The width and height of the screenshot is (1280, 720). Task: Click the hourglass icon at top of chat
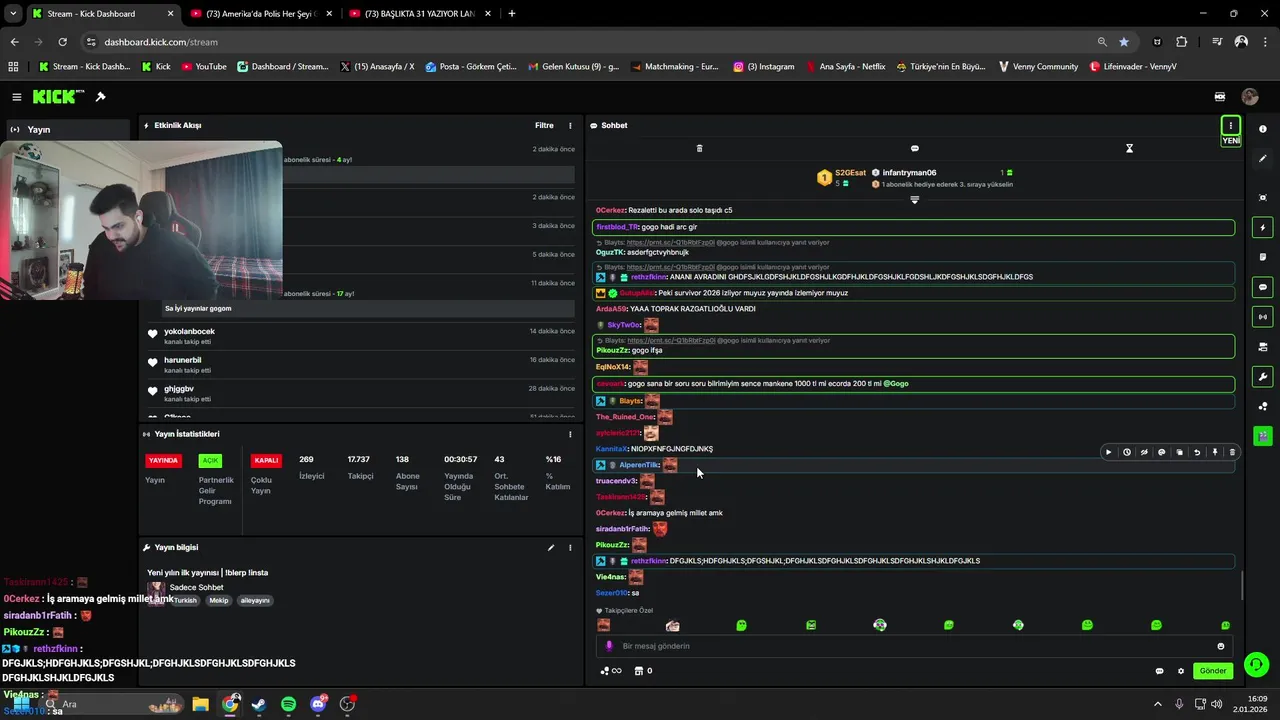[x=1129, y=148]
